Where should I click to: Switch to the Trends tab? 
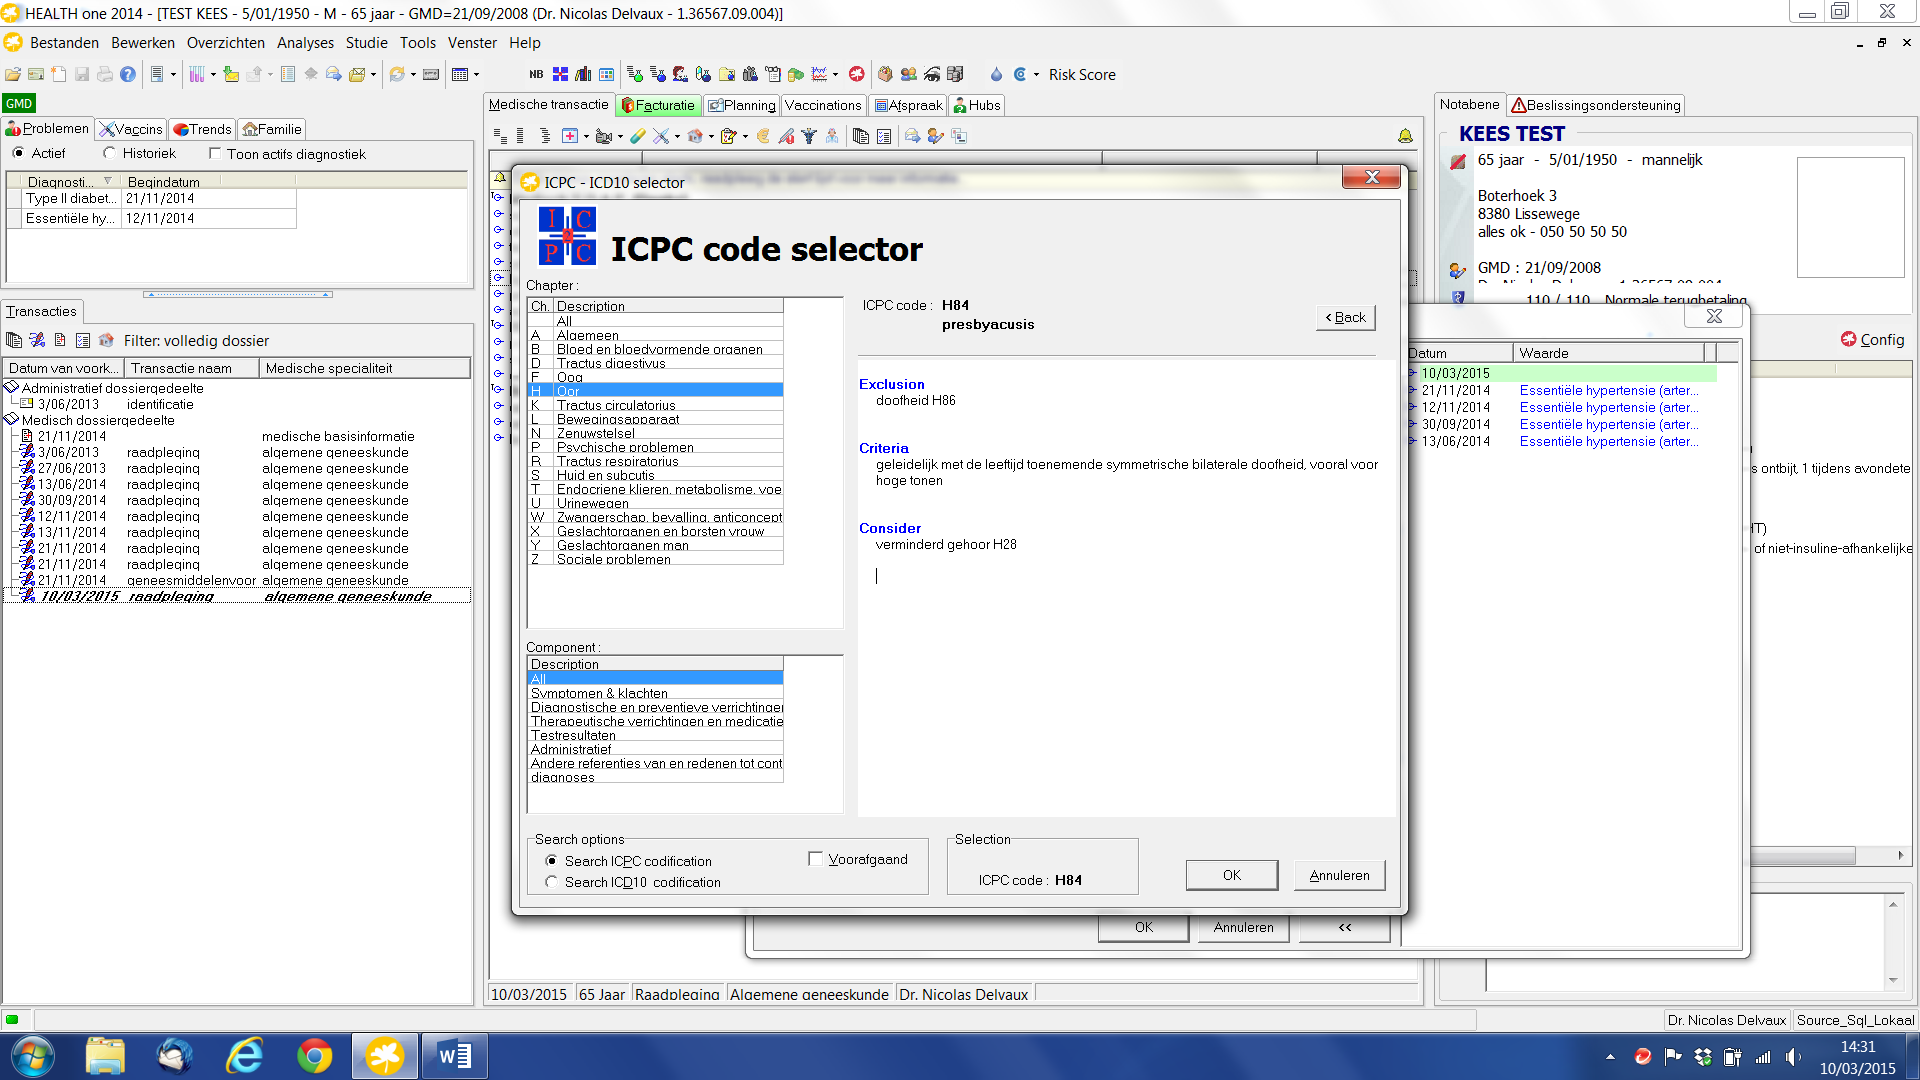click(203, 129)
